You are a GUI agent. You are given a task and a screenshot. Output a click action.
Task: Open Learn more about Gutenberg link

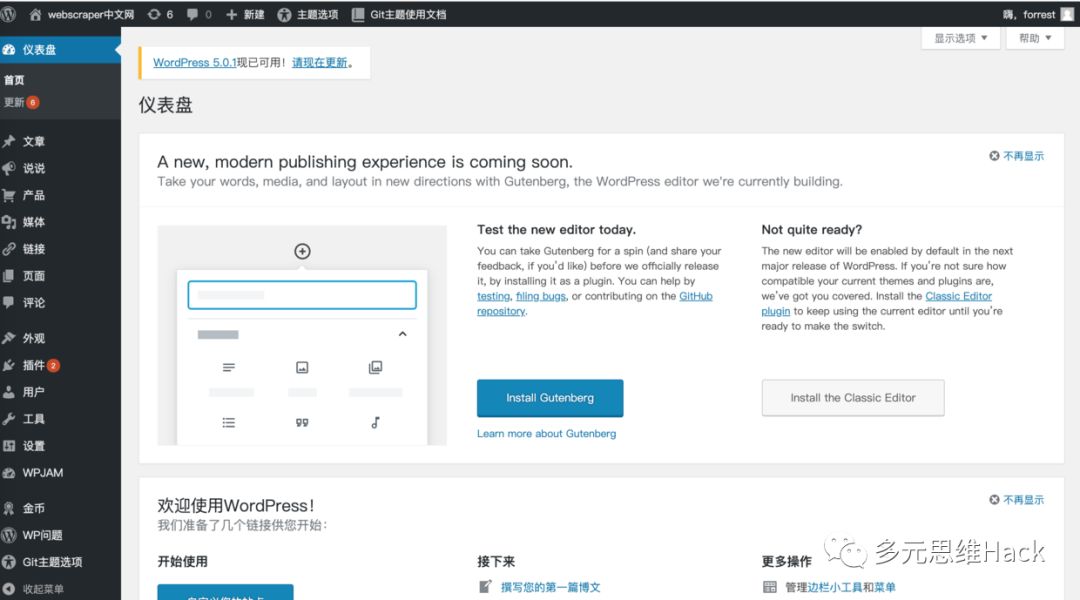pyautogui.click(x=546, y=433)
